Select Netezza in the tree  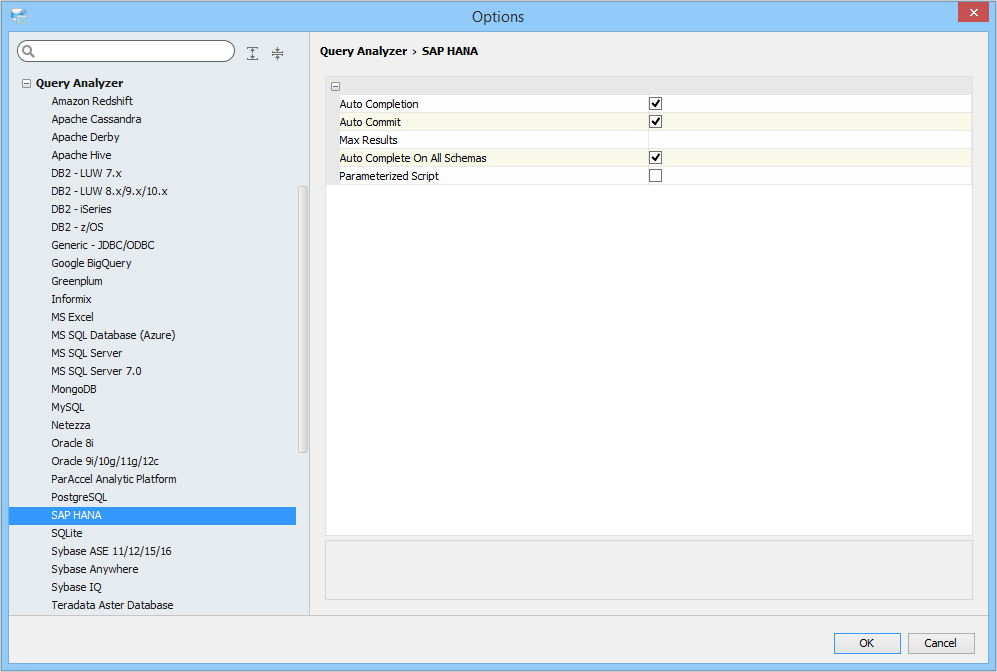click(x=71, y=425)
